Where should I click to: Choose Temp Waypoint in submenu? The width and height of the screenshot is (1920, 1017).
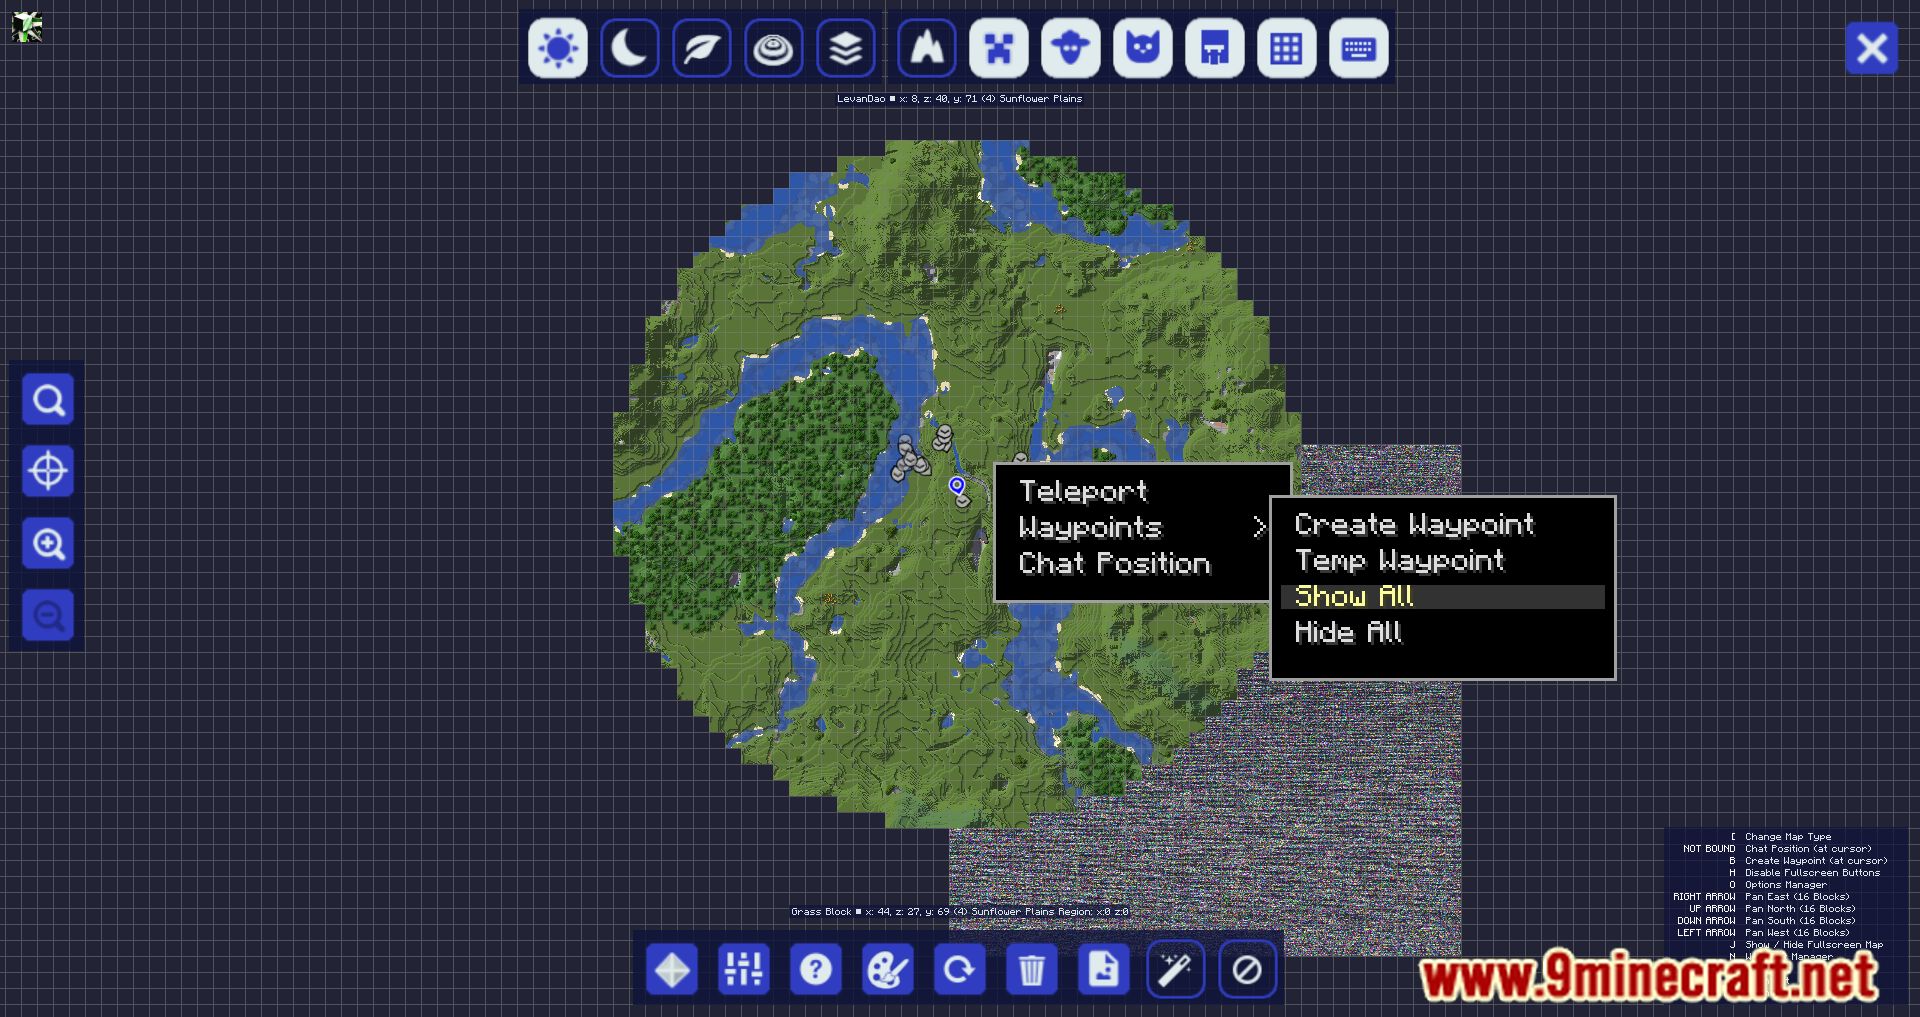coord(1399,560)
